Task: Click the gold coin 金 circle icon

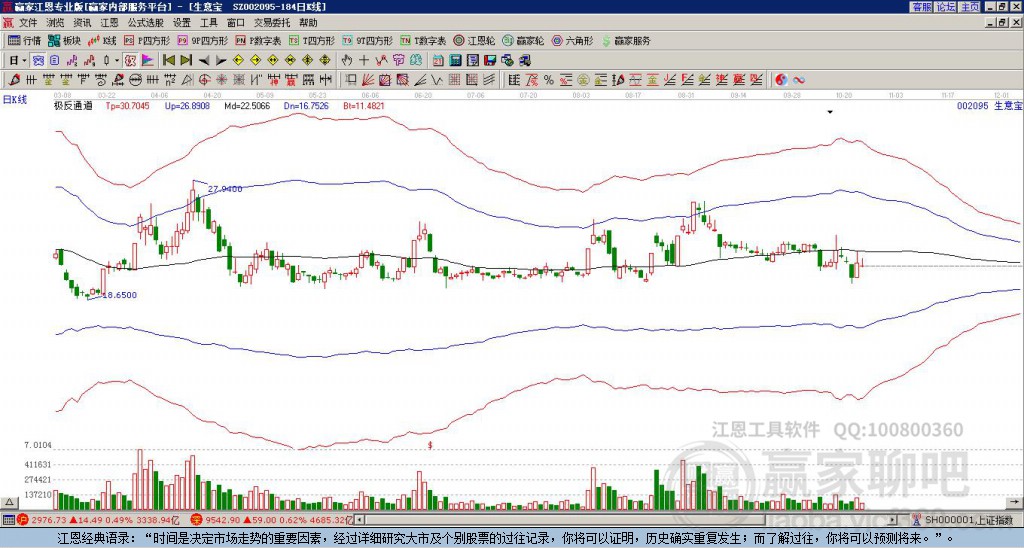Action: click(582, 80)
